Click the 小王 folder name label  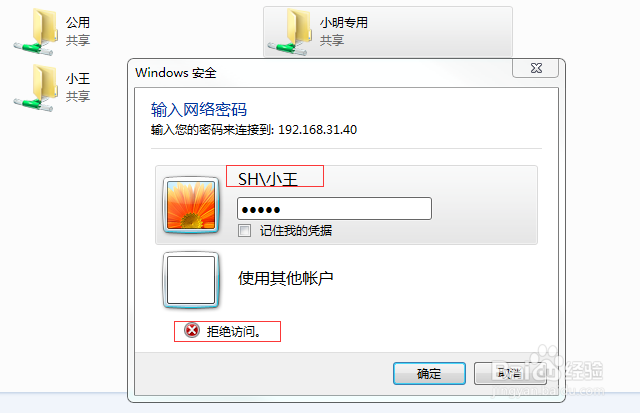(78, 78)
